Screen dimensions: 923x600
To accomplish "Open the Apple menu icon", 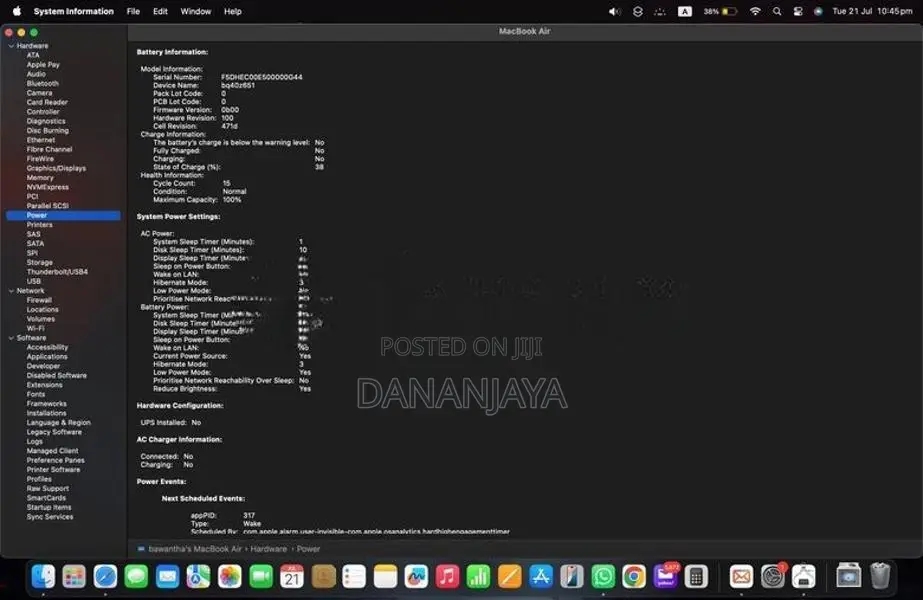I will [16, 11].
